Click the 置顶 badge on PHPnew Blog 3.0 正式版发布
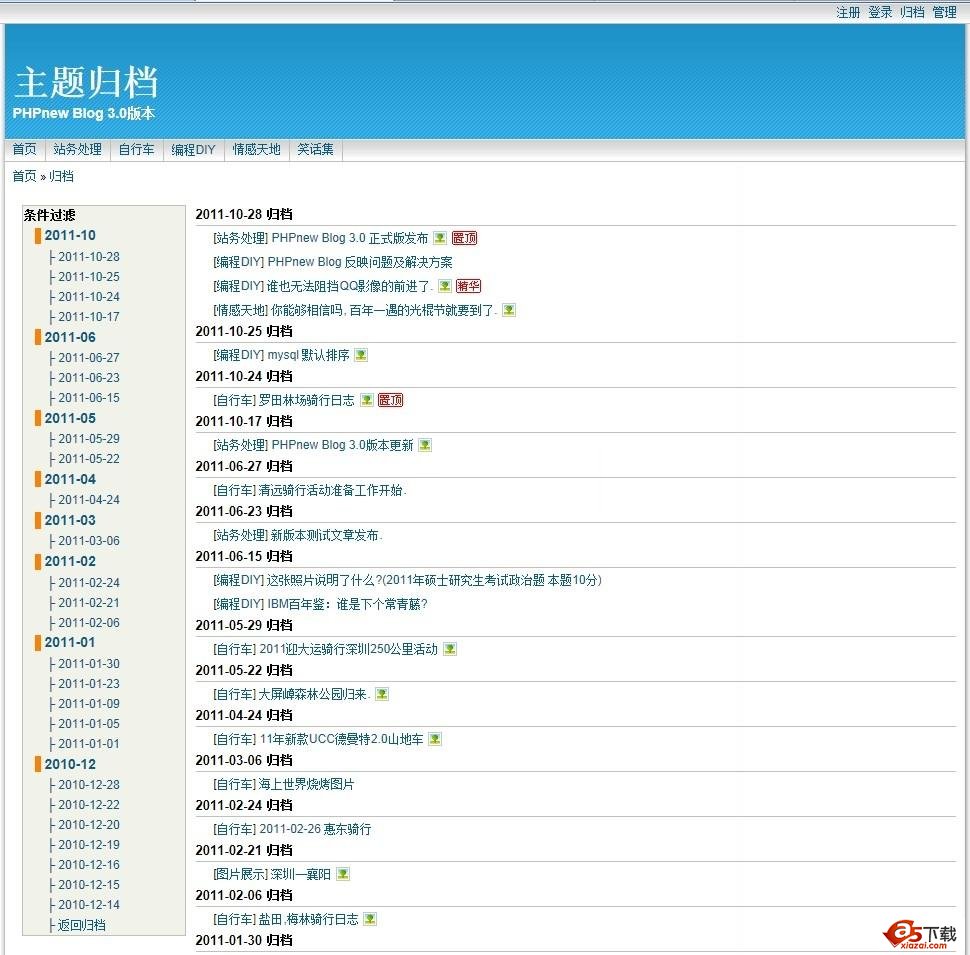This screenshot has height=955, width=970. [465, 238]
